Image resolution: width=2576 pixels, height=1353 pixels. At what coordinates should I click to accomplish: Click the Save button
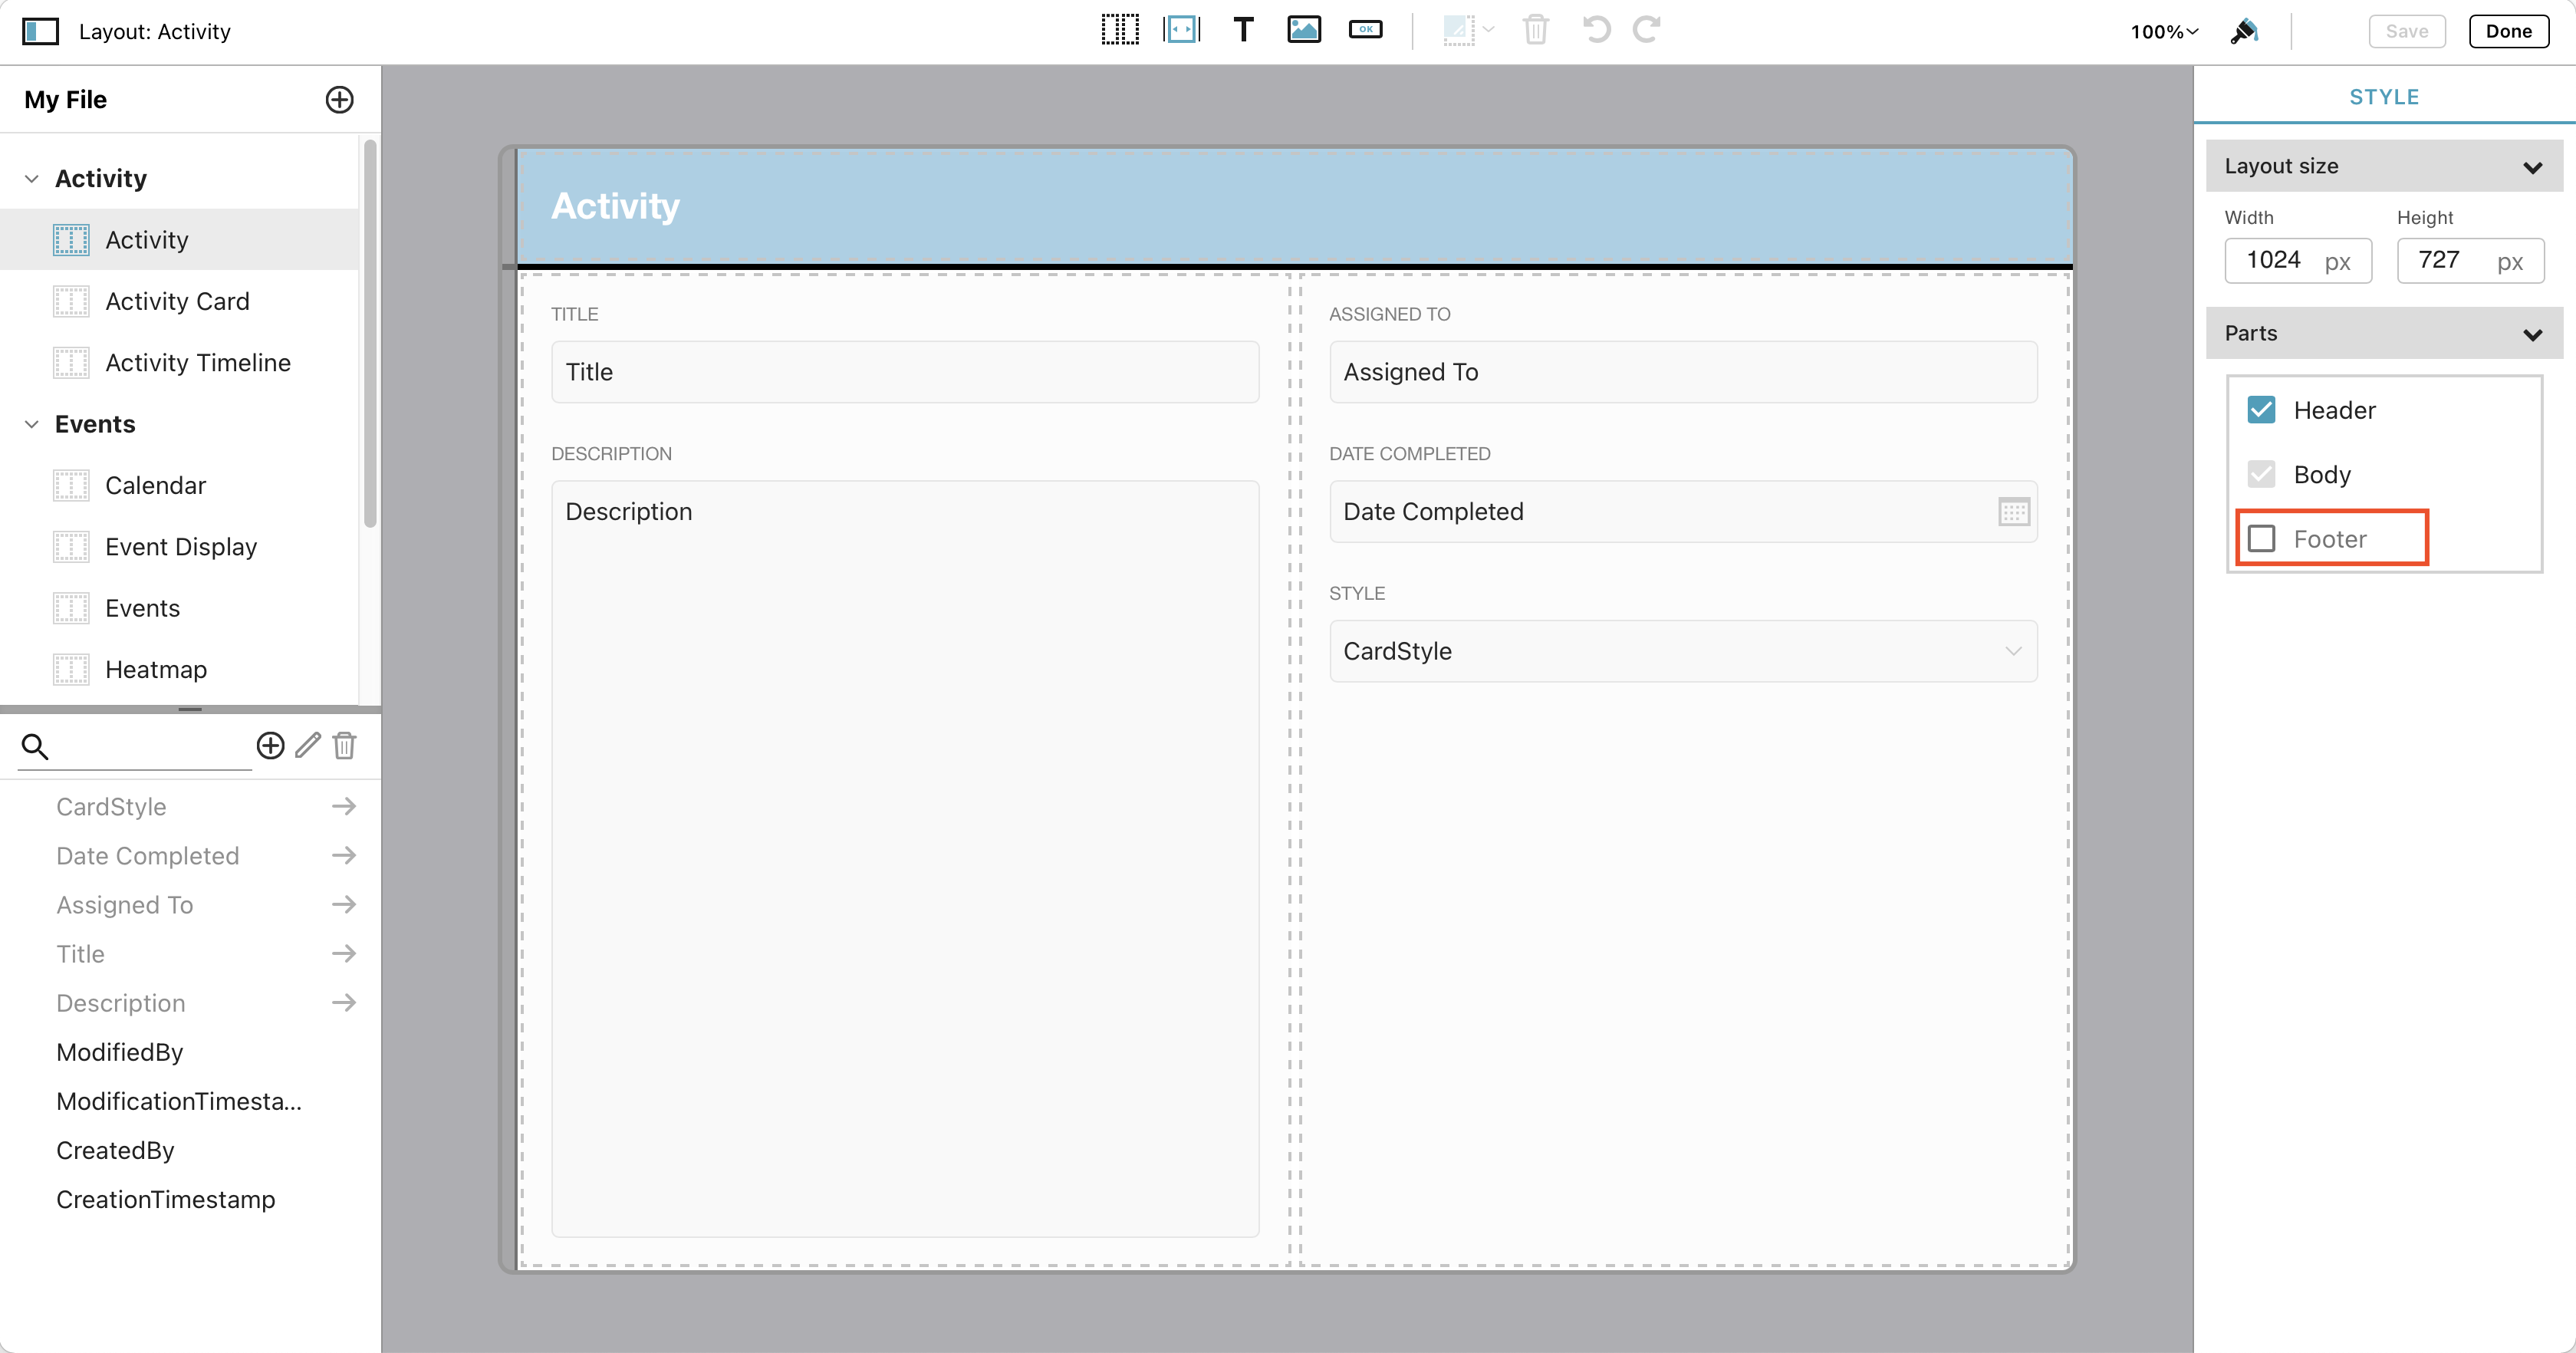tap(2407, 31)
